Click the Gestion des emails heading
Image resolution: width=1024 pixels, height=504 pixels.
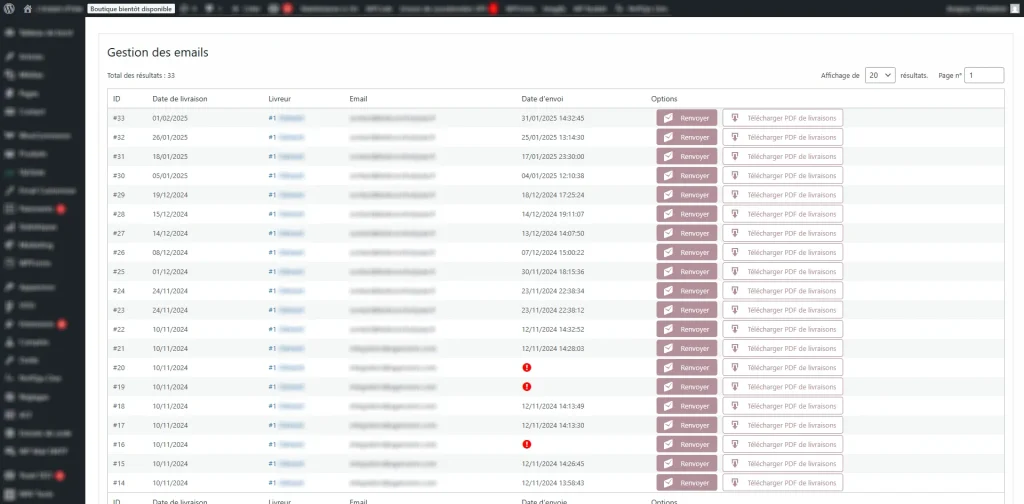158,53
